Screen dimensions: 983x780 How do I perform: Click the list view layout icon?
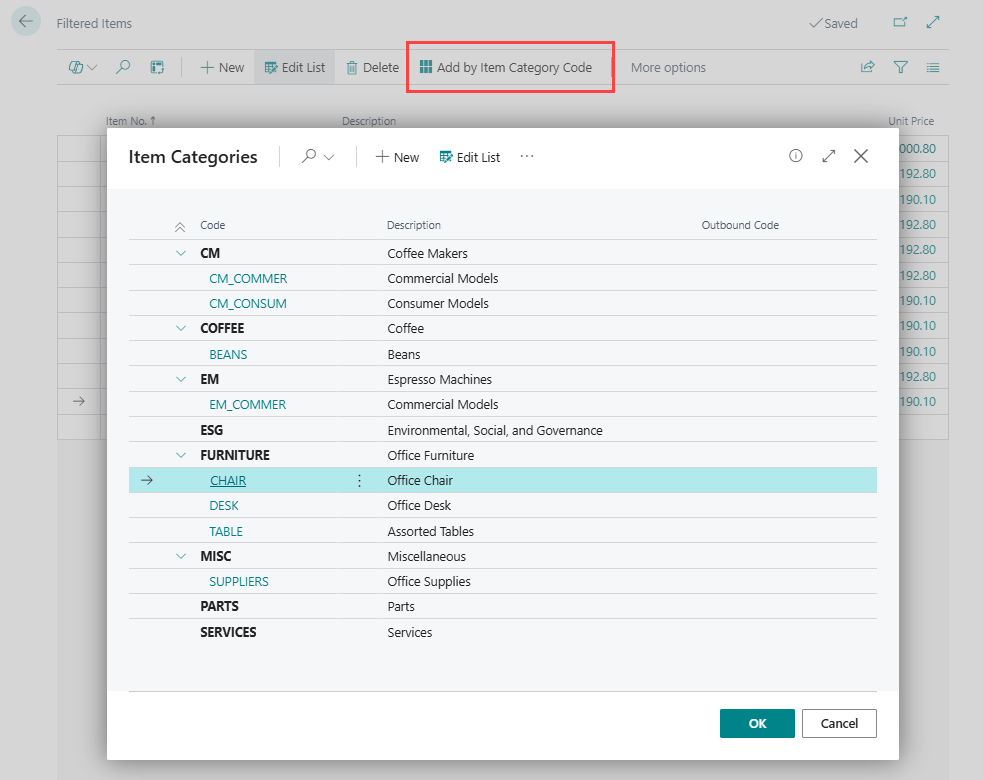(933, 67)
